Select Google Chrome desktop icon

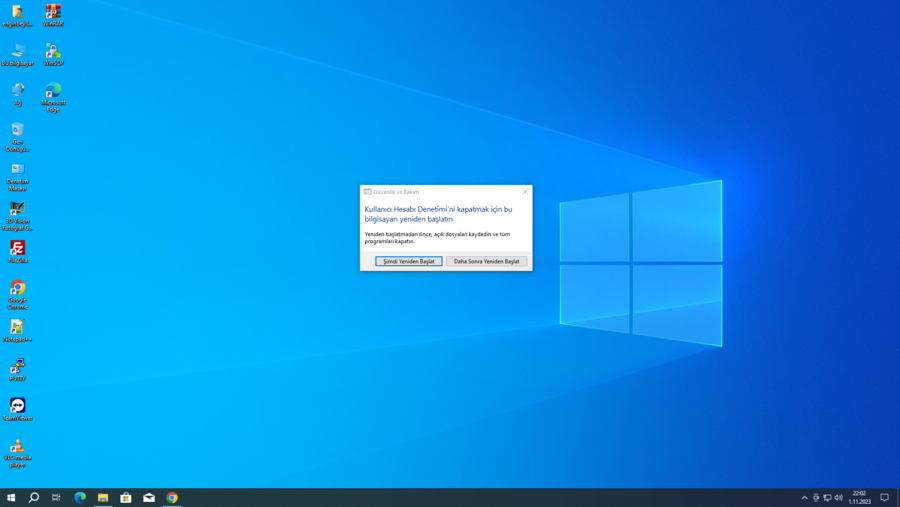pyautogui.click(x=17, y=295)
